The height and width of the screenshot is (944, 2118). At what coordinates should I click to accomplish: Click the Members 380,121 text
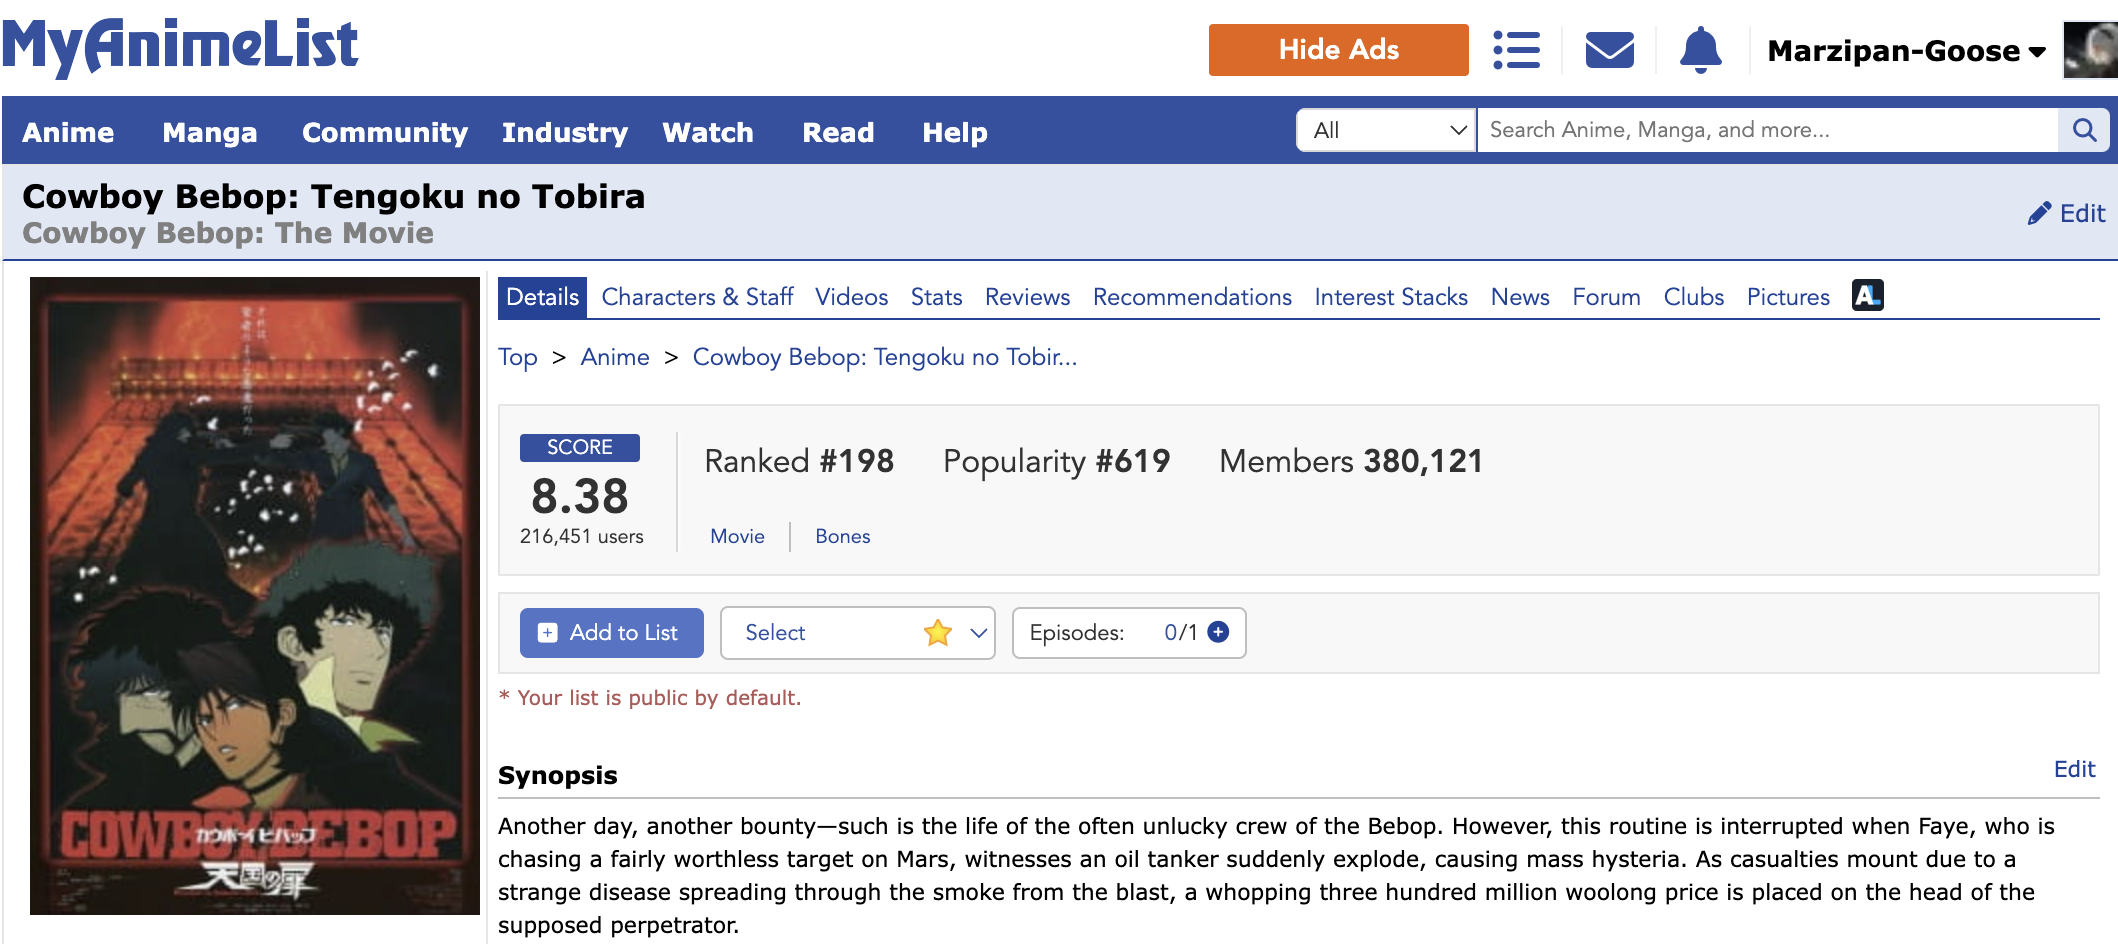(1351, 461)
